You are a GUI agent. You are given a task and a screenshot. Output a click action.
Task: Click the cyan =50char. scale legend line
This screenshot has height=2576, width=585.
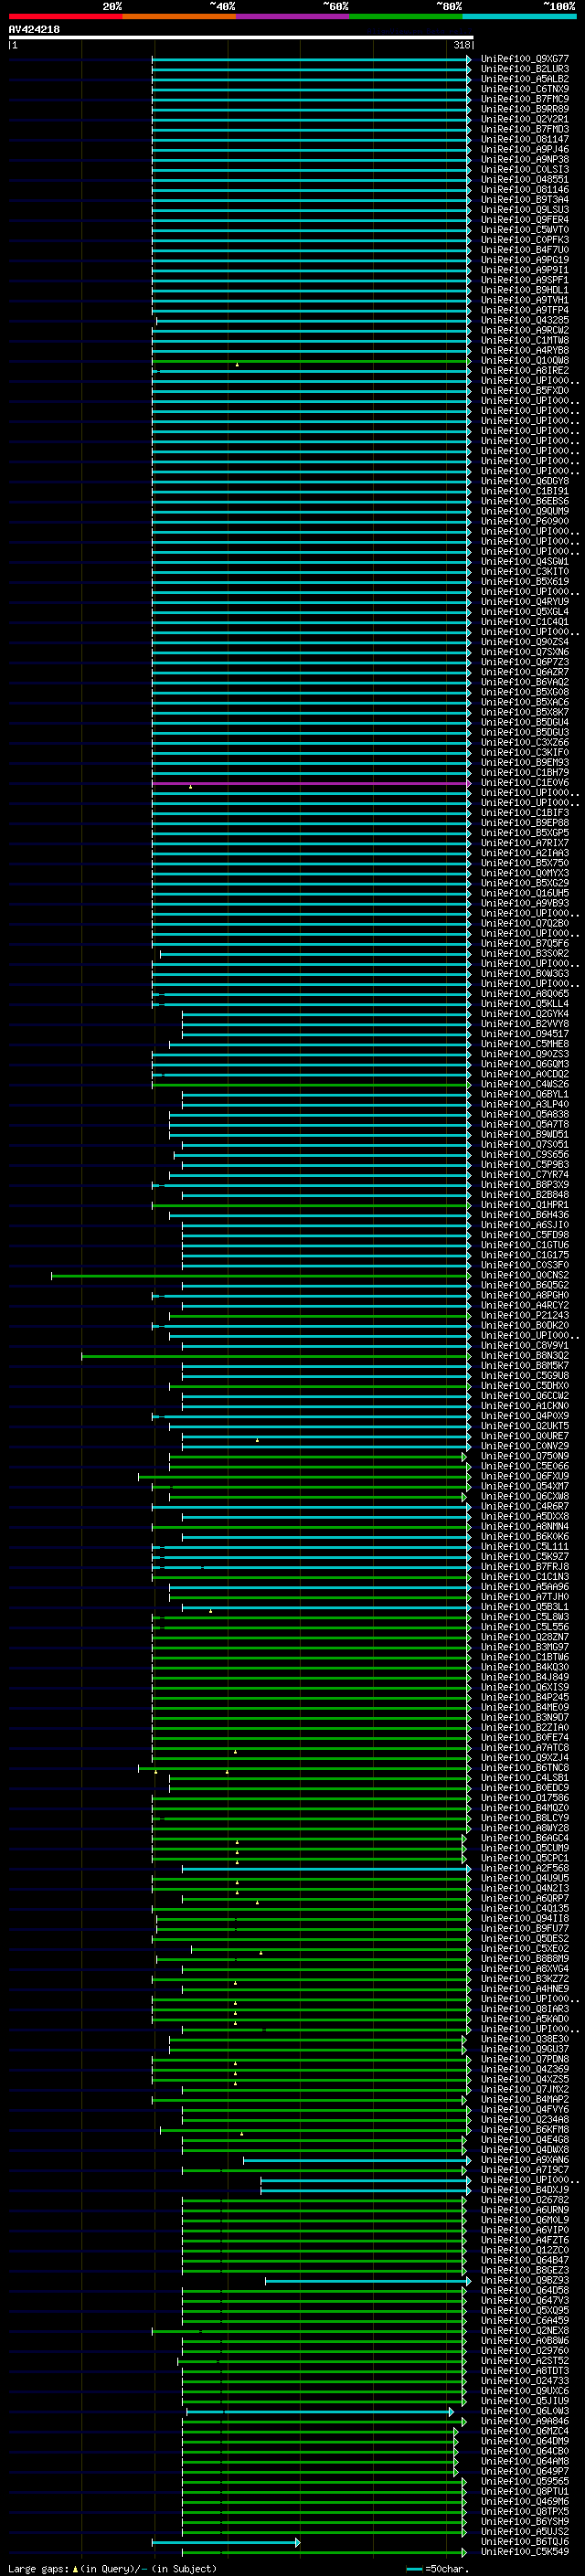414,2568
